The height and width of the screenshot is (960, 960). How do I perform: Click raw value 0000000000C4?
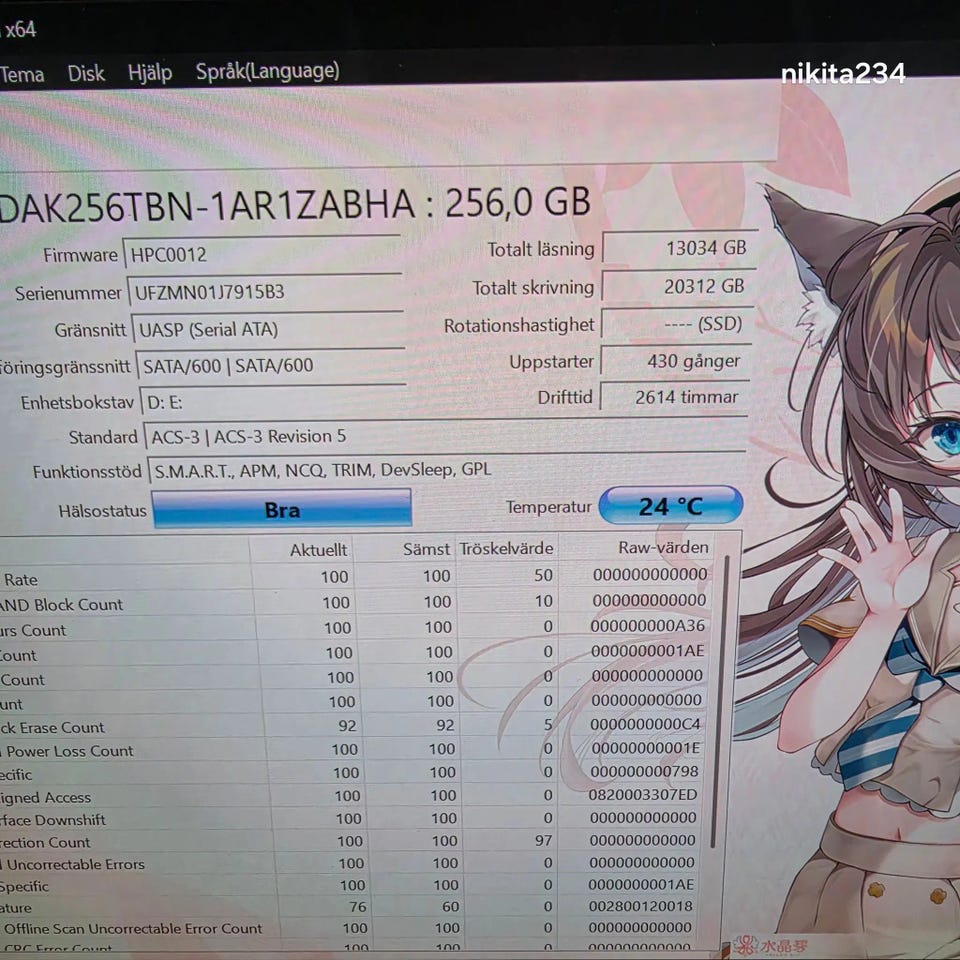click(x=645, y=724)
